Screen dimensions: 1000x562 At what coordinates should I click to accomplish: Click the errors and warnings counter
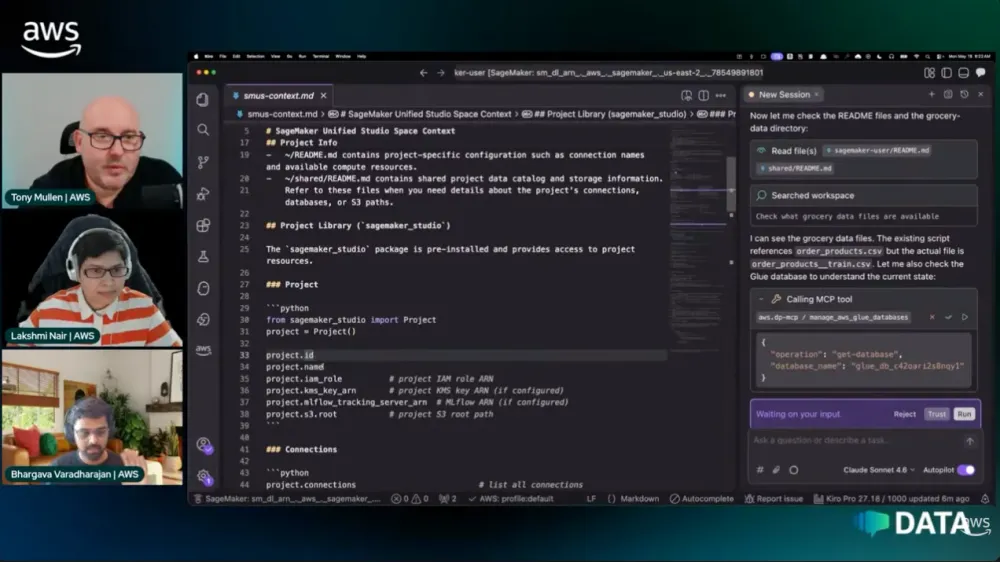[410, 499]
